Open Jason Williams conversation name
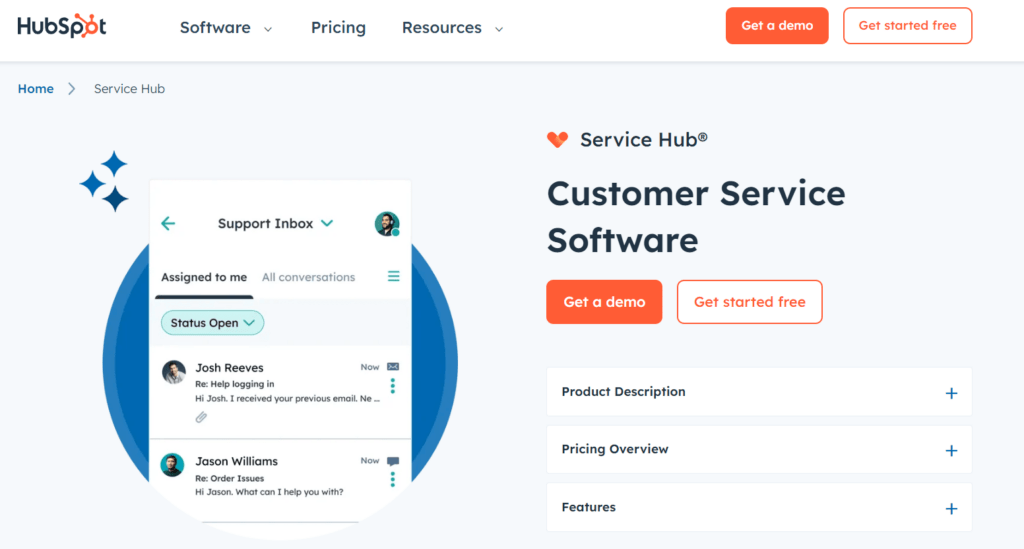 pyautogui.click(x=236, y=462)
